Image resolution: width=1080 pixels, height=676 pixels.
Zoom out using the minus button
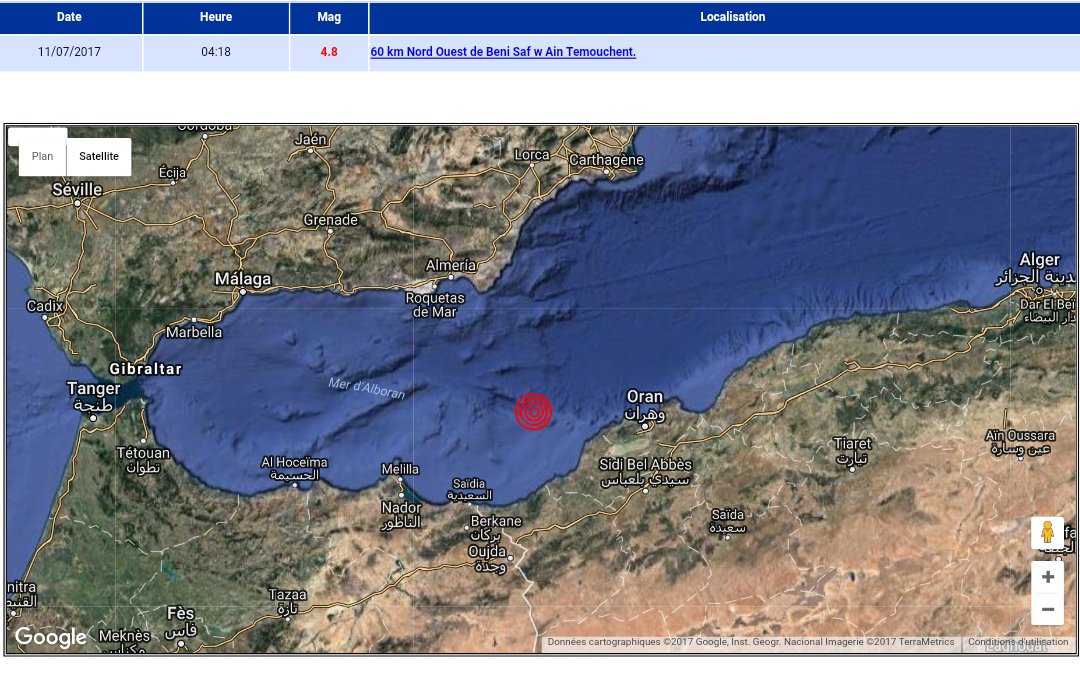point(1047,609)
